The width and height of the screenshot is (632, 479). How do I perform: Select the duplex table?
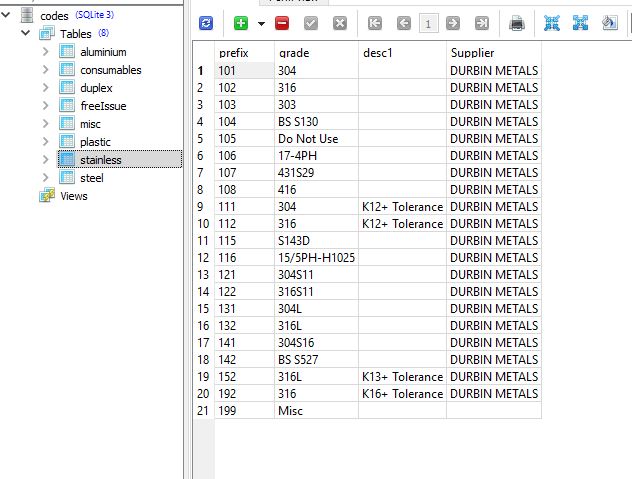point(96,88)
